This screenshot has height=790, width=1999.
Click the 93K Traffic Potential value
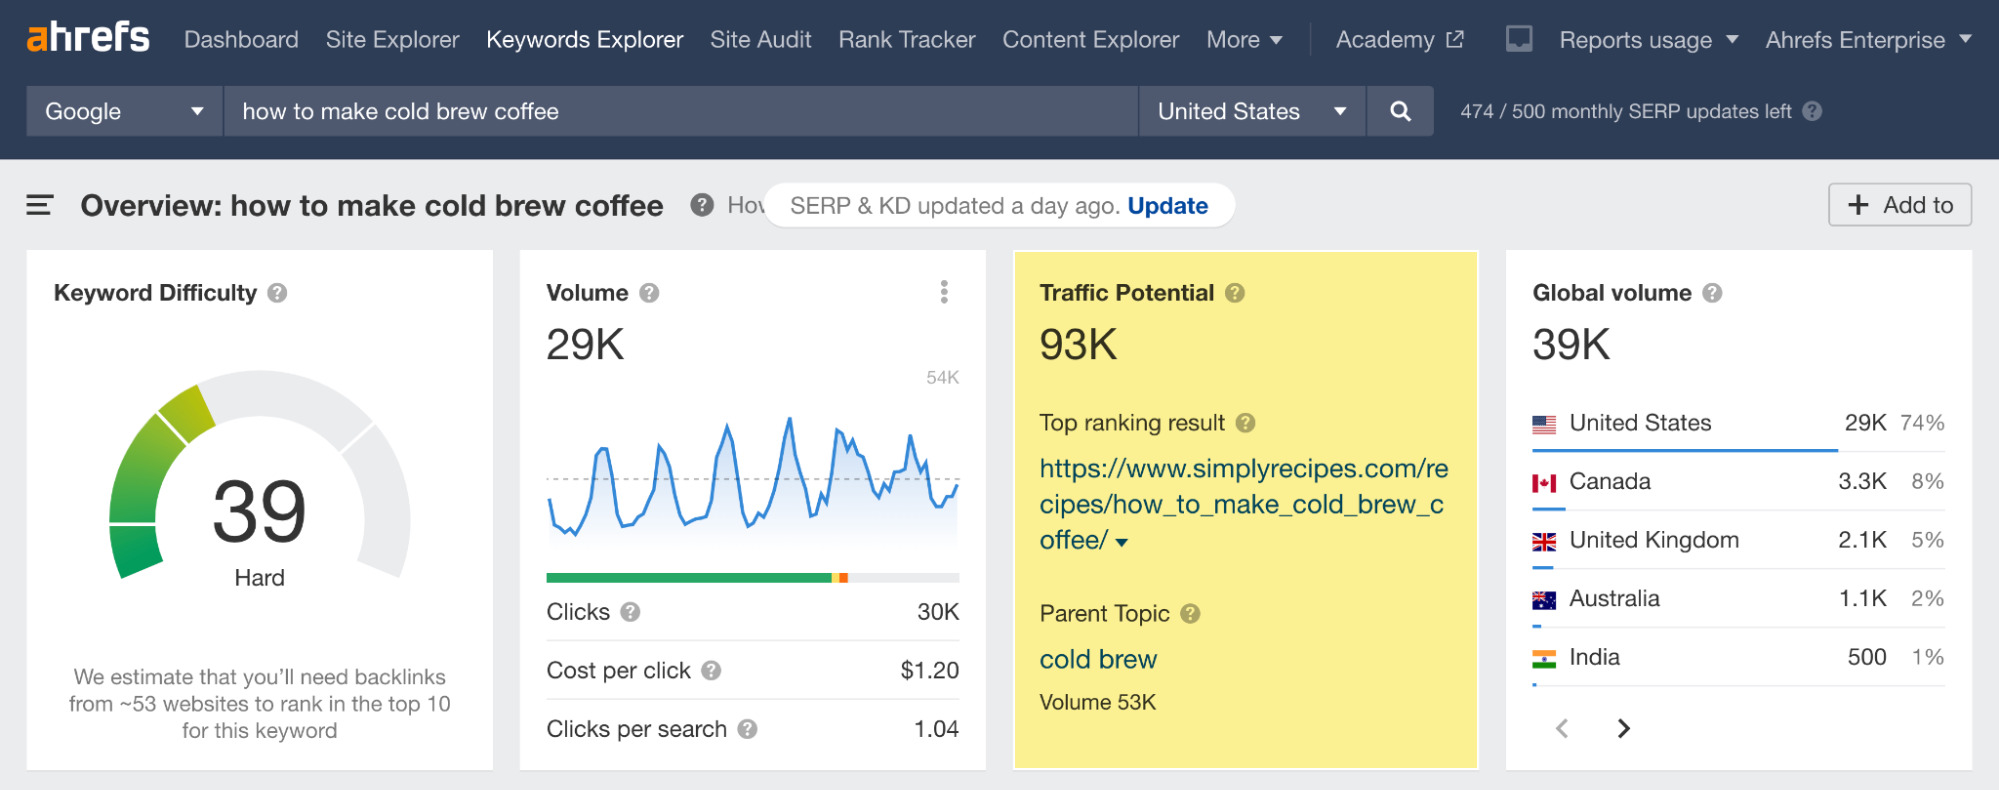pos(1078,345)
